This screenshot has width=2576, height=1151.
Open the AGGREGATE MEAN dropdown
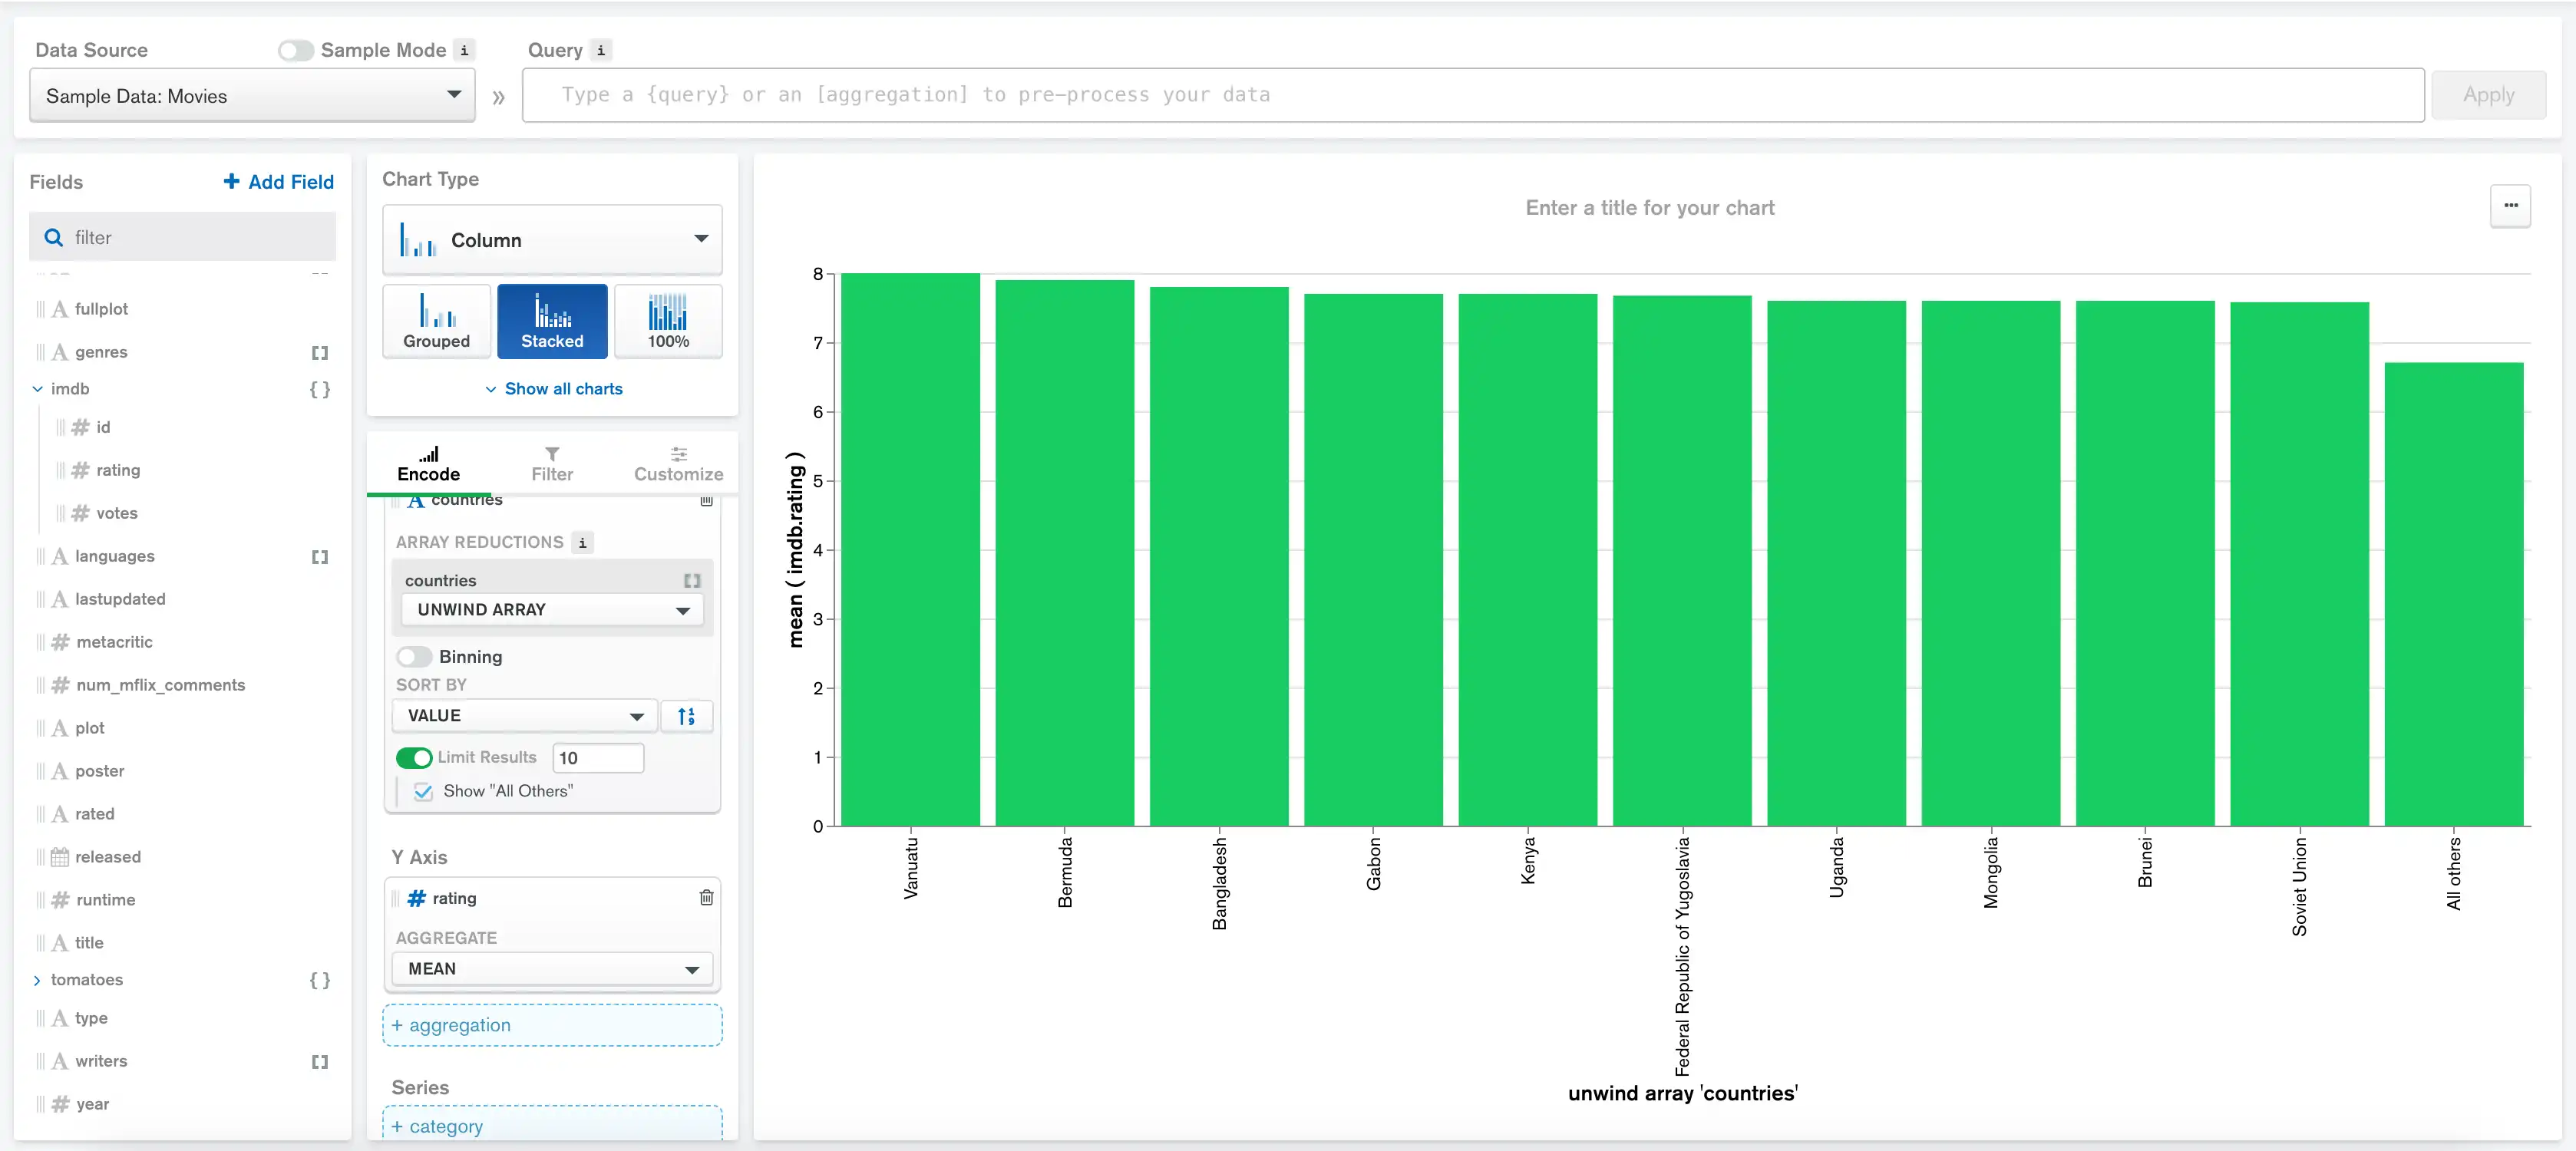(x=549, y=968)
